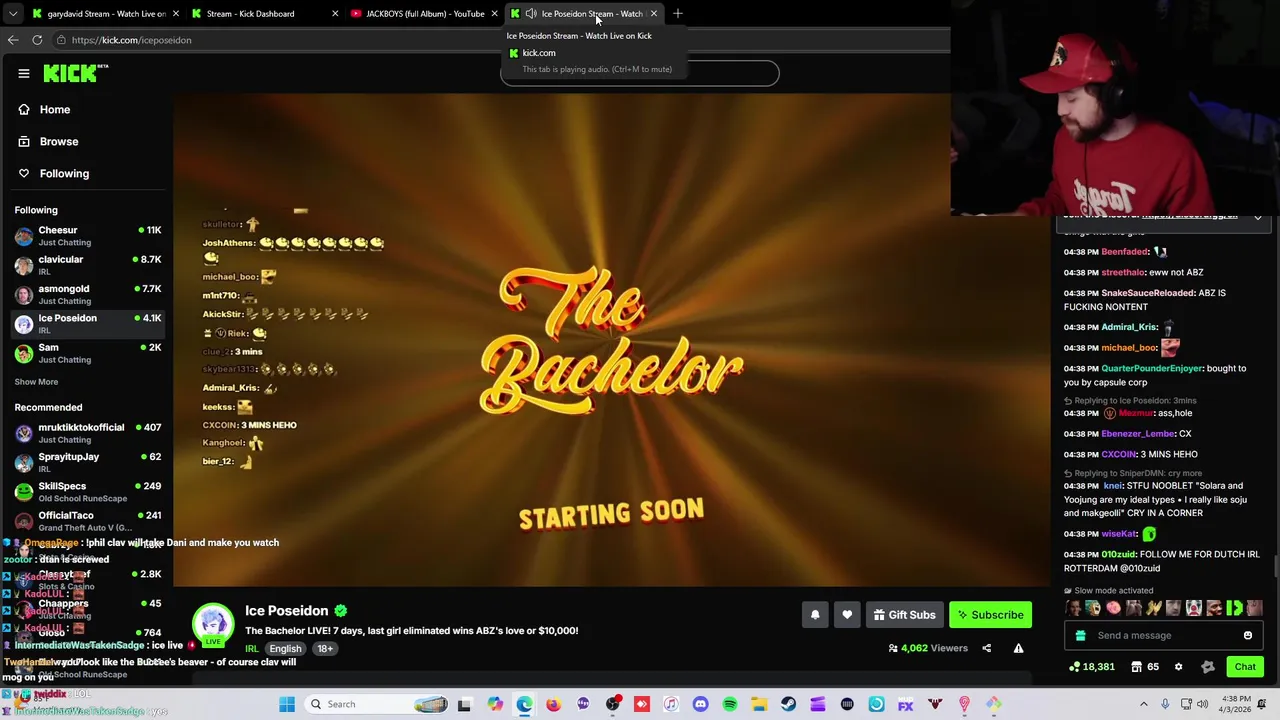Switch to JACKBOYS YouTube tab

point(424,13)
